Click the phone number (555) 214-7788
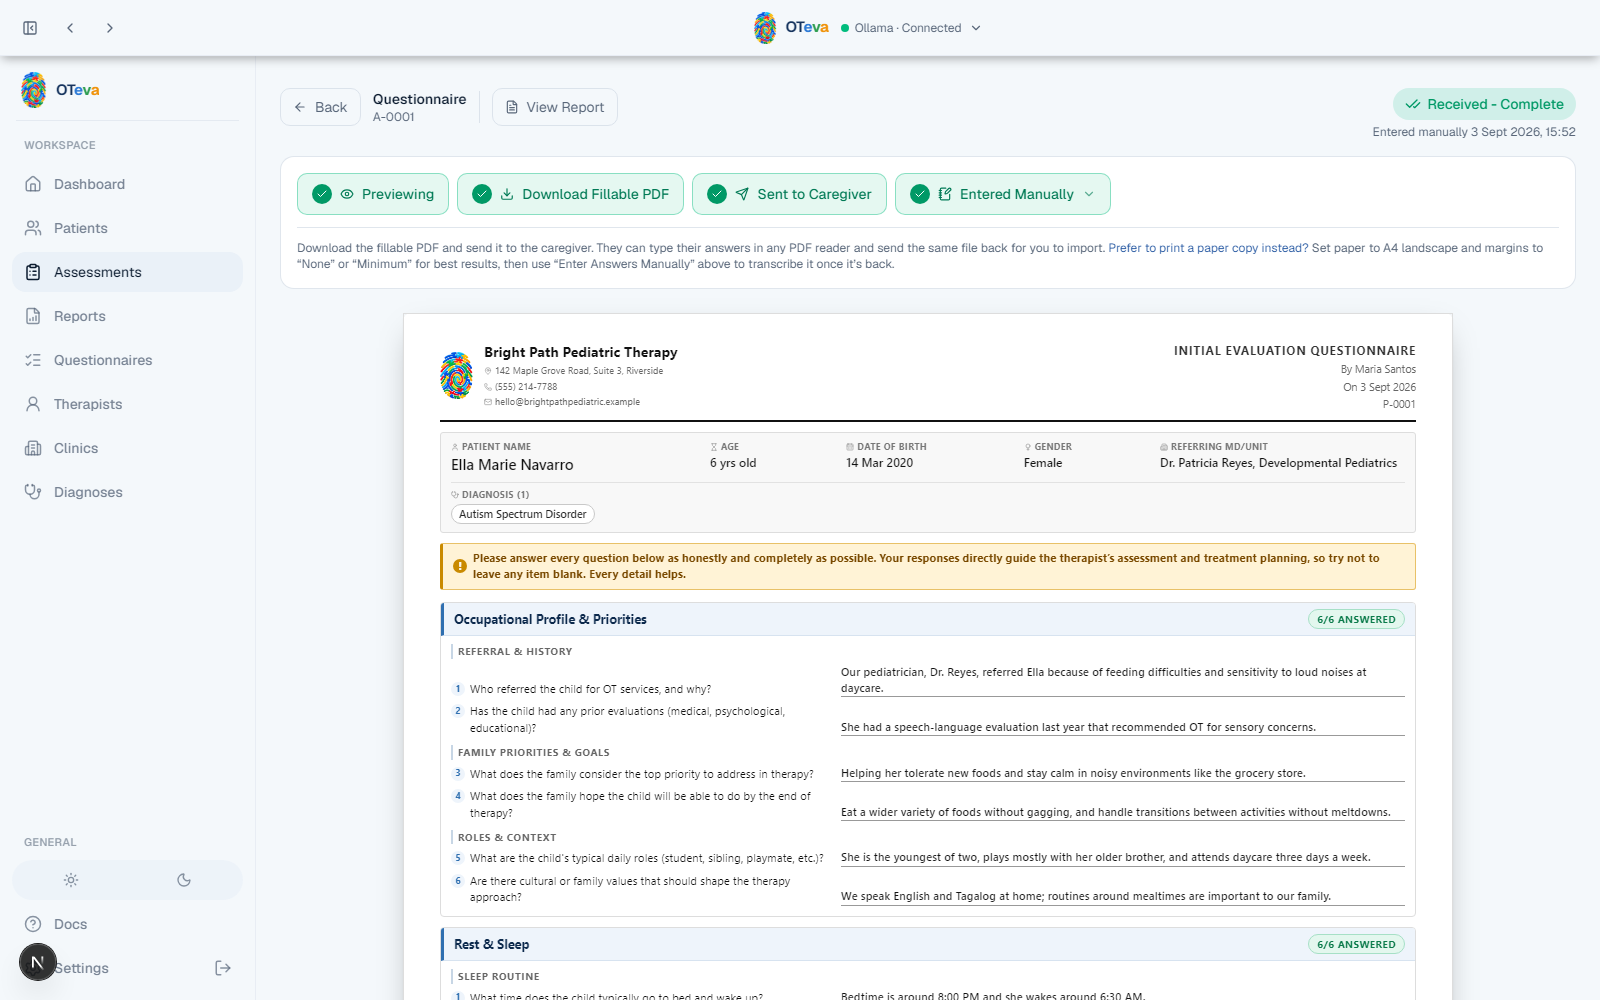Image resolution: width=1600 pixels, height=1000 pixels. [526, 387]
